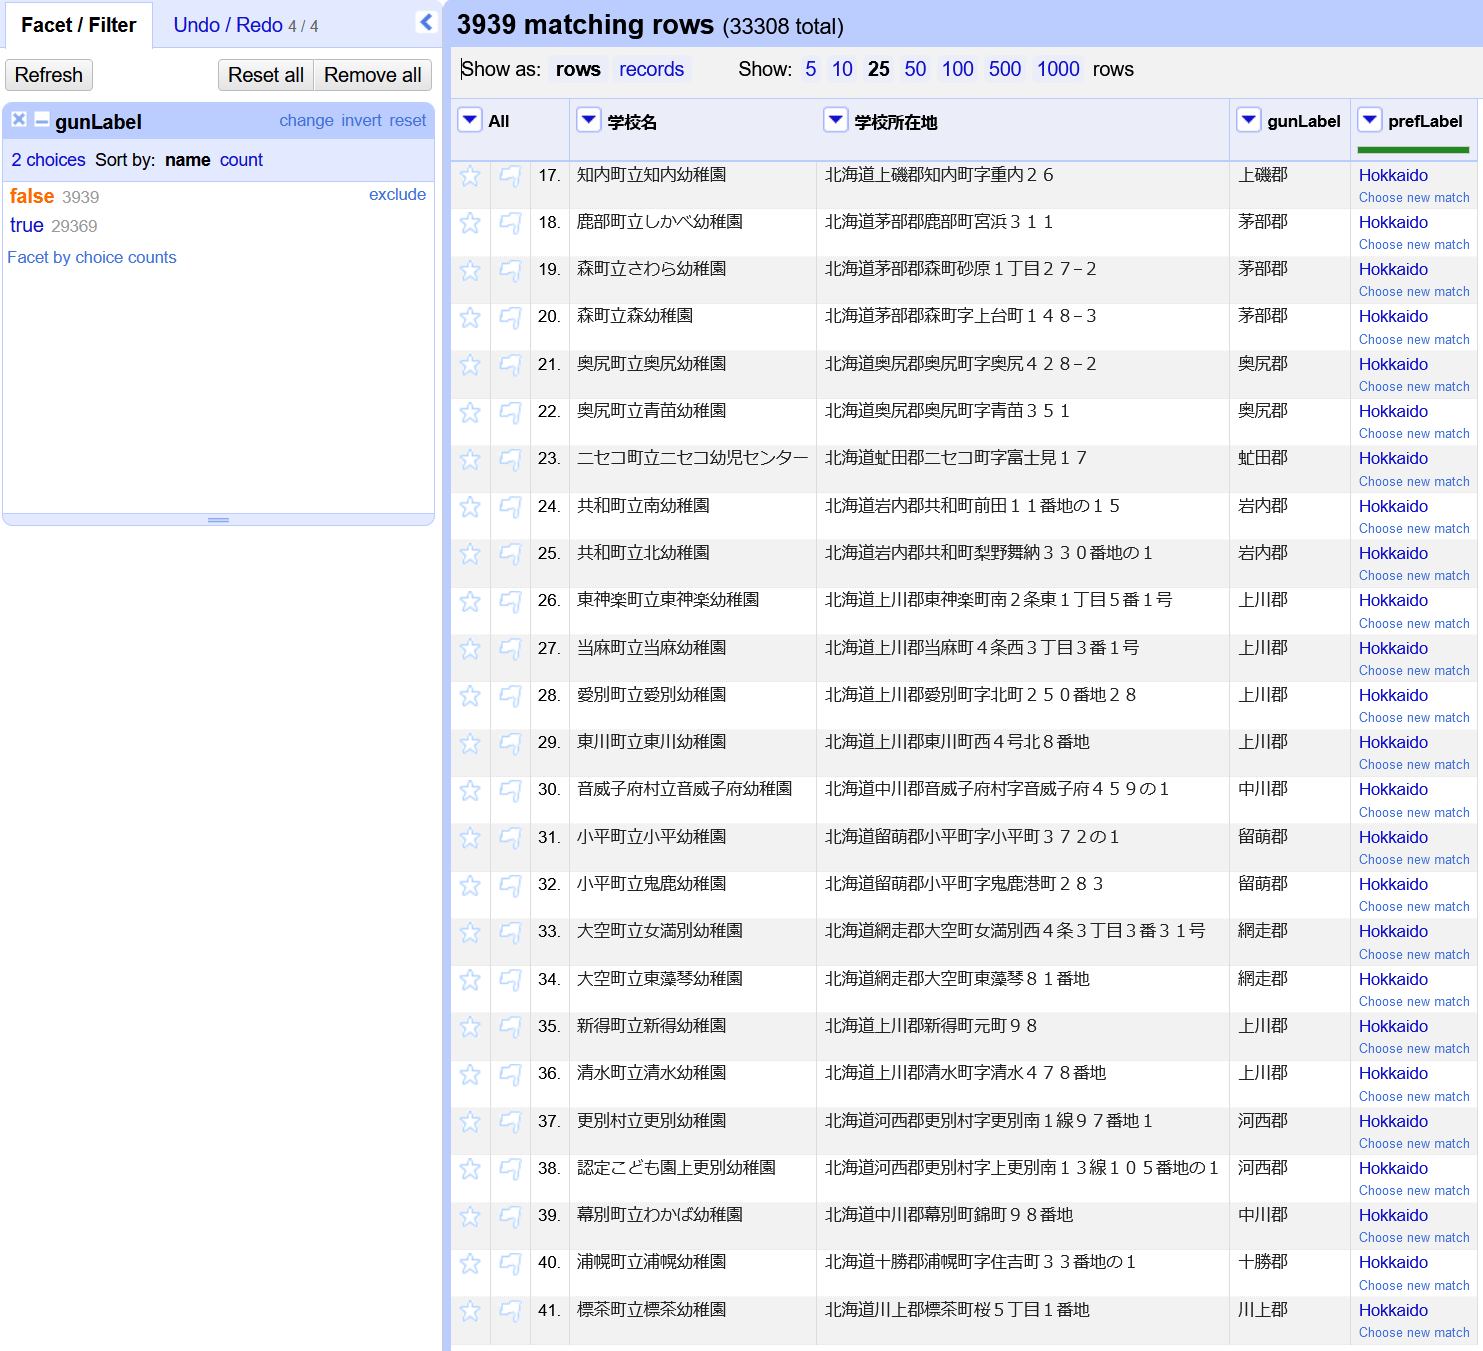The width and height of the screenshot is (1483, 1351).
Task: Star row 22 奥尻町立青苗幼稚園
Action: [470, 413]
